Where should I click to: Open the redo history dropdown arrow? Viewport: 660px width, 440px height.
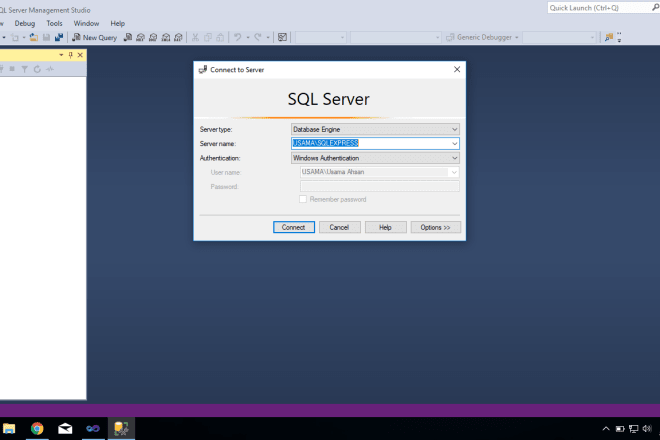point(268,37)
